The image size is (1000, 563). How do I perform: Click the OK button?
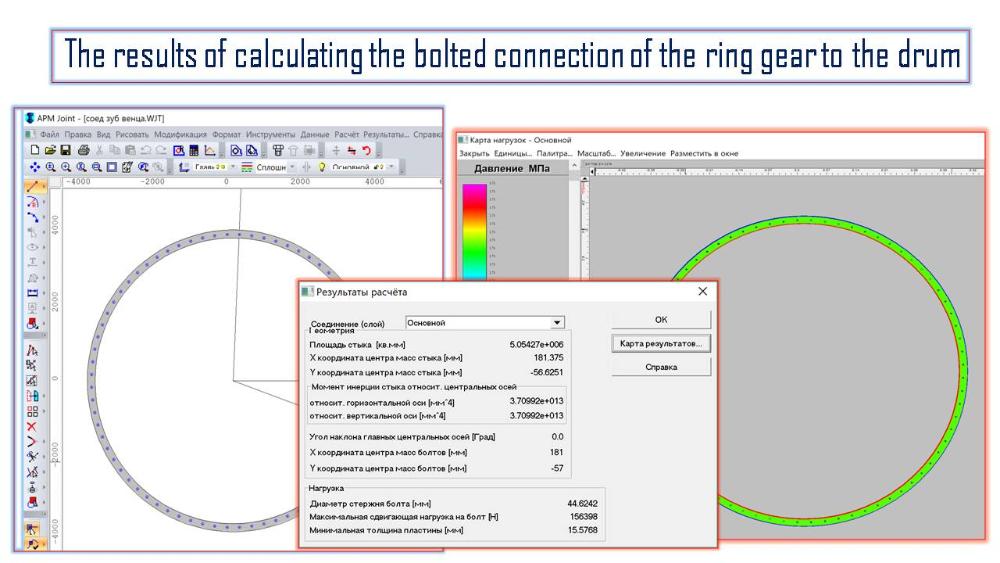pyautogui.click(x=660, y=320)
